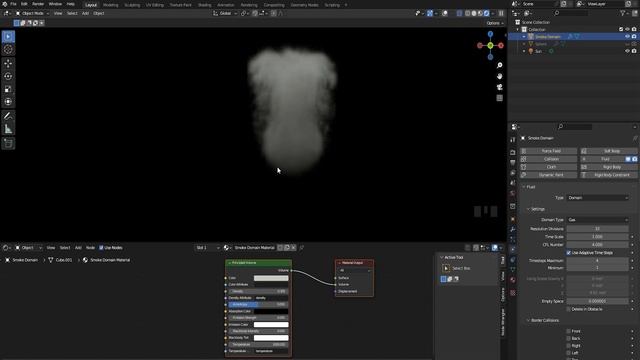Open the Render properties tab icon

coord(513,152)
